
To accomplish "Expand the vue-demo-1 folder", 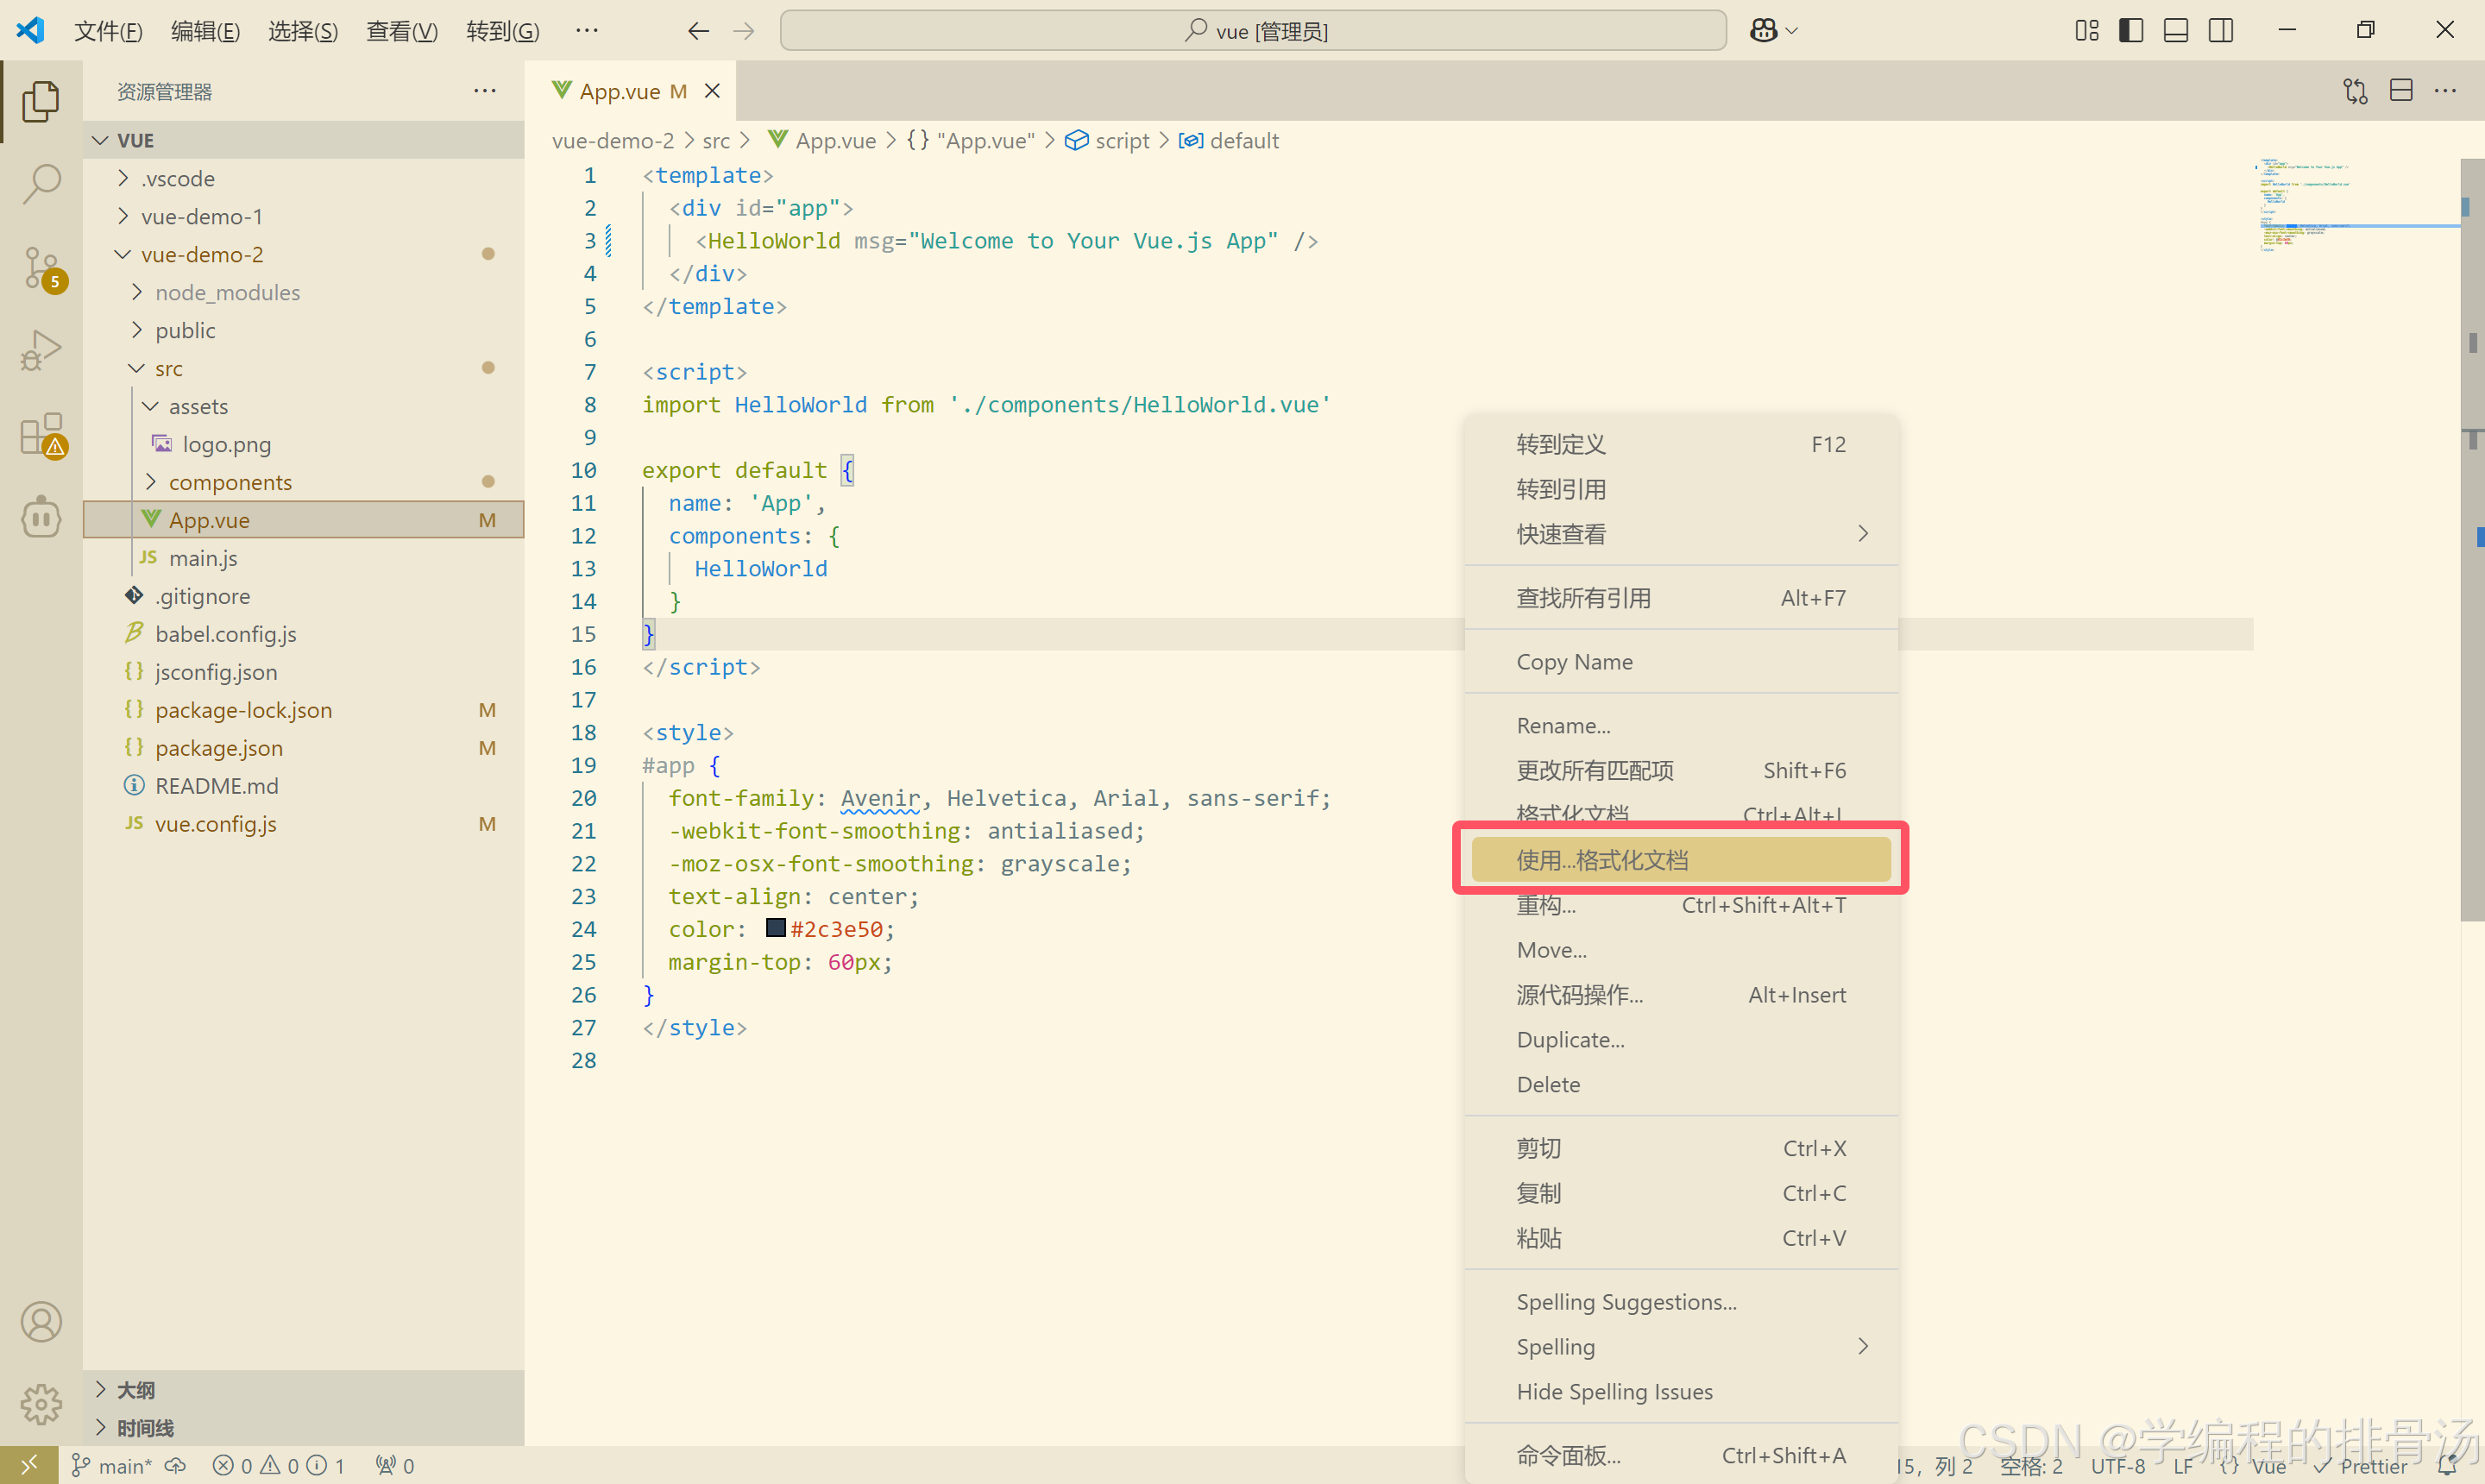I will 201,216.
